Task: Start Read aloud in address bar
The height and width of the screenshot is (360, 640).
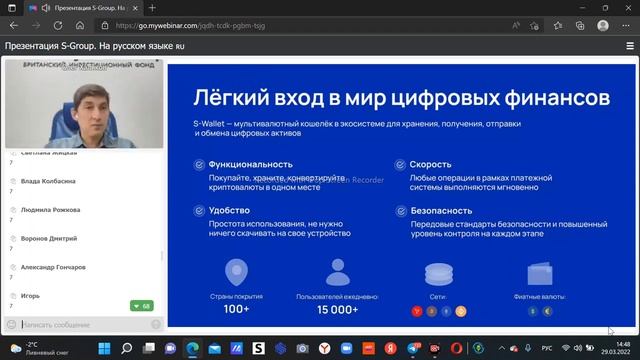Action: 516,26
